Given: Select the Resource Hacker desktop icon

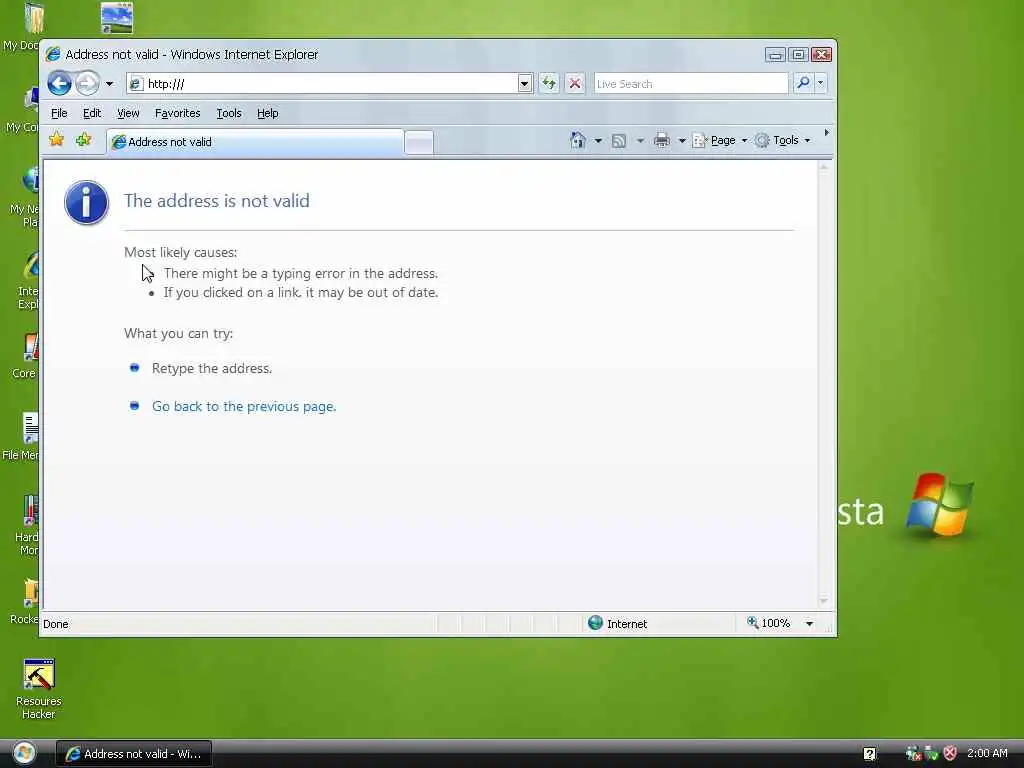Looking at the screenshot, I should [x=39, y=689].
